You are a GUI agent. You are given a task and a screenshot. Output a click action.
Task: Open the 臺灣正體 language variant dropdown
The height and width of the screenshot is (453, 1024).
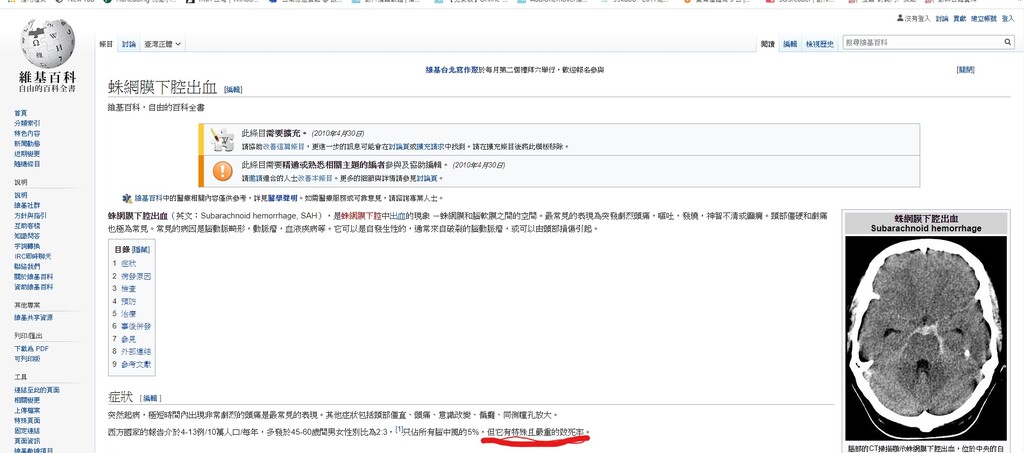[x=164, y=44]
